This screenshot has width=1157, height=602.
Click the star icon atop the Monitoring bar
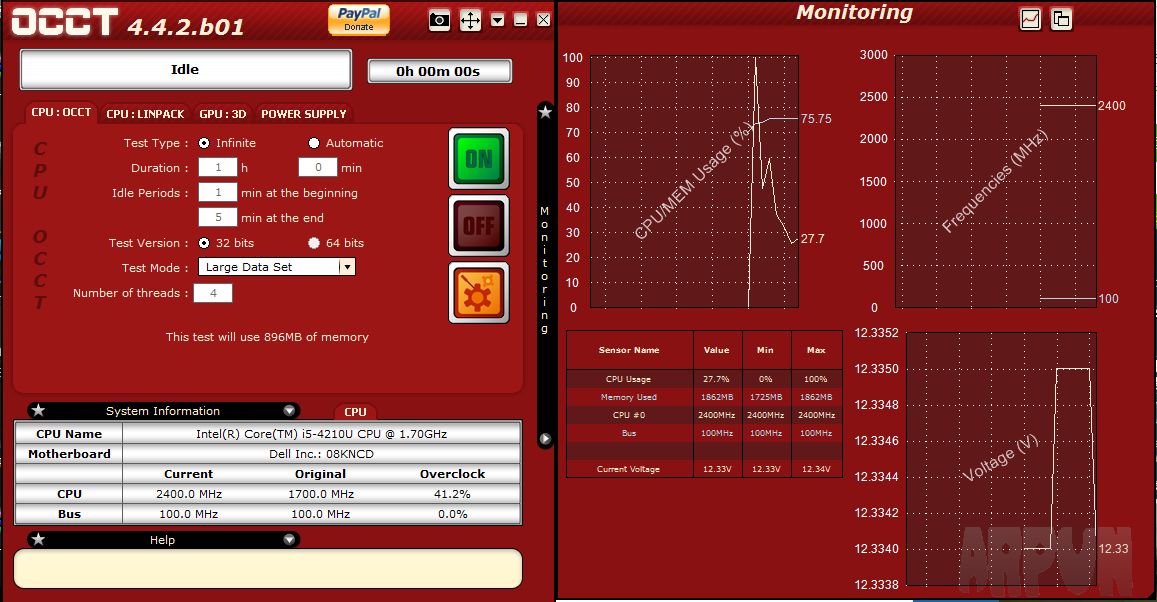[x=545, y=112]
